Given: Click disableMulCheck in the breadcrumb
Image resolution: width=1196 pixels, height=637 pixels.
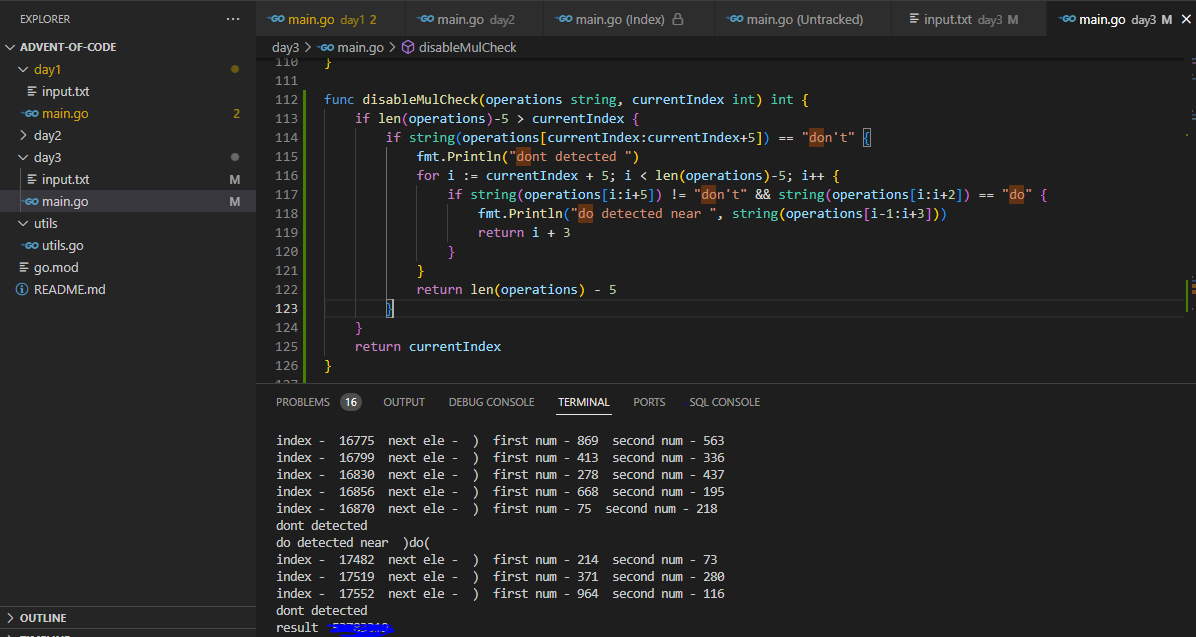Looking at the screenshot, I should click(x=468, y=47).
